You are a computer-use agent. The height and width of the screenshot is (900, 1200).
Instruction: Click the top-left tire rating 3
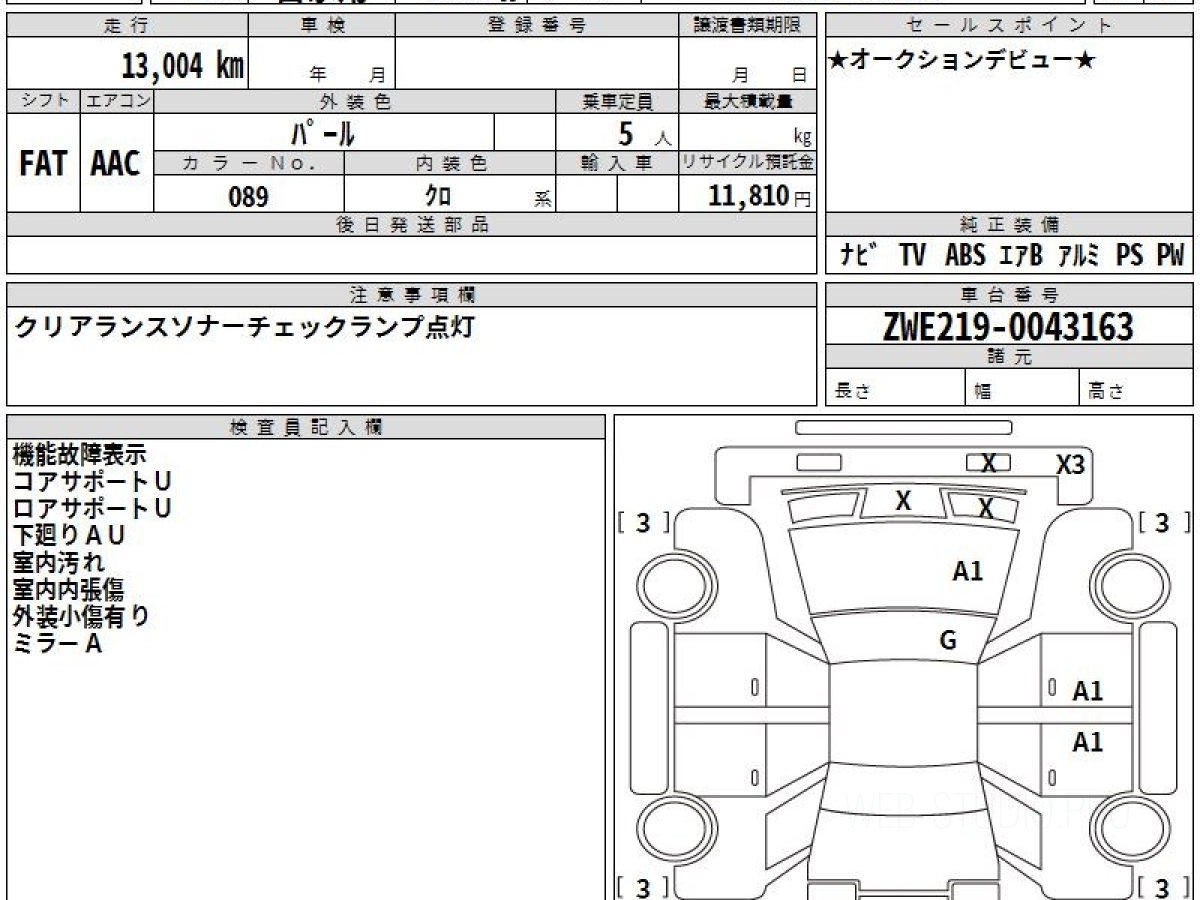[x=643, y=522]
